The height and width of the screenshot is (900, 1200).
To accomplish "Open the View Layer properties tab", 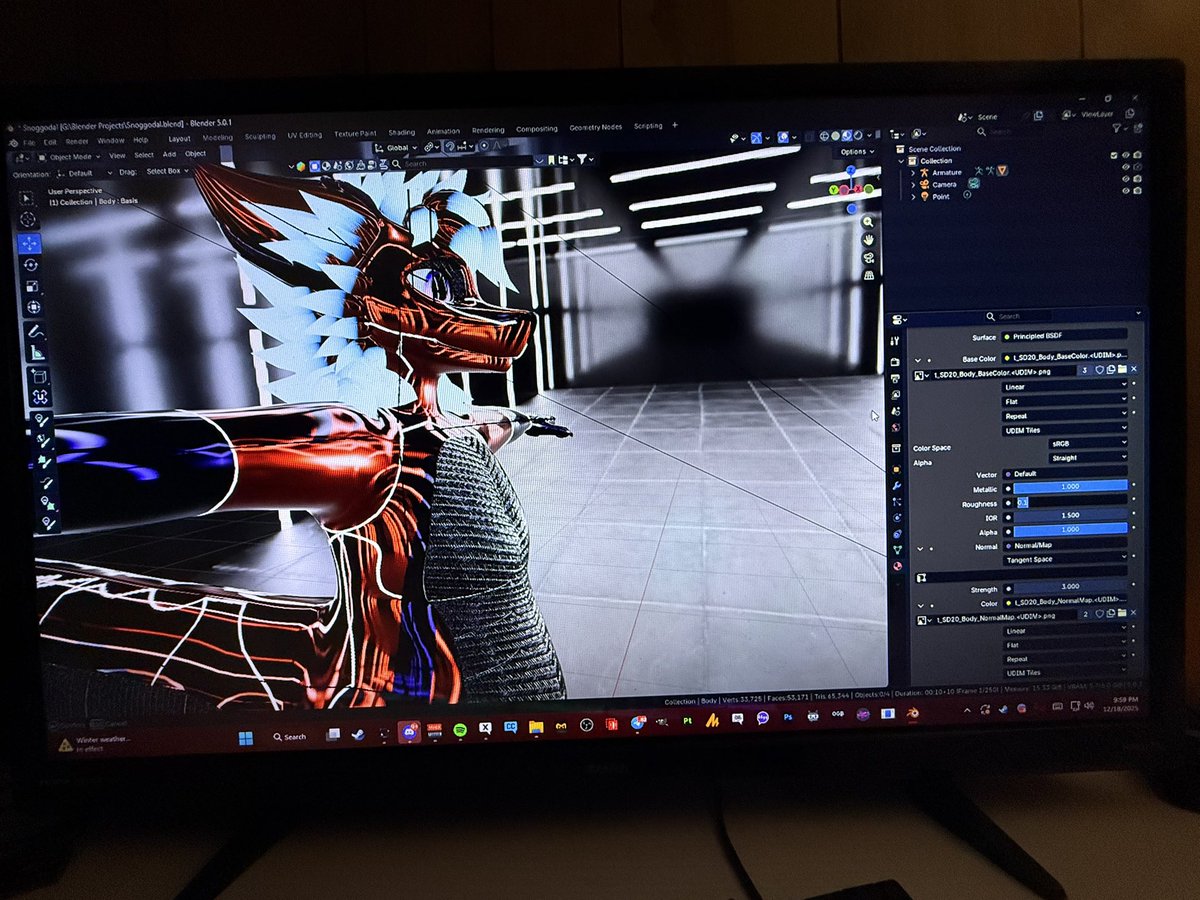I will (x=895, y=394).
